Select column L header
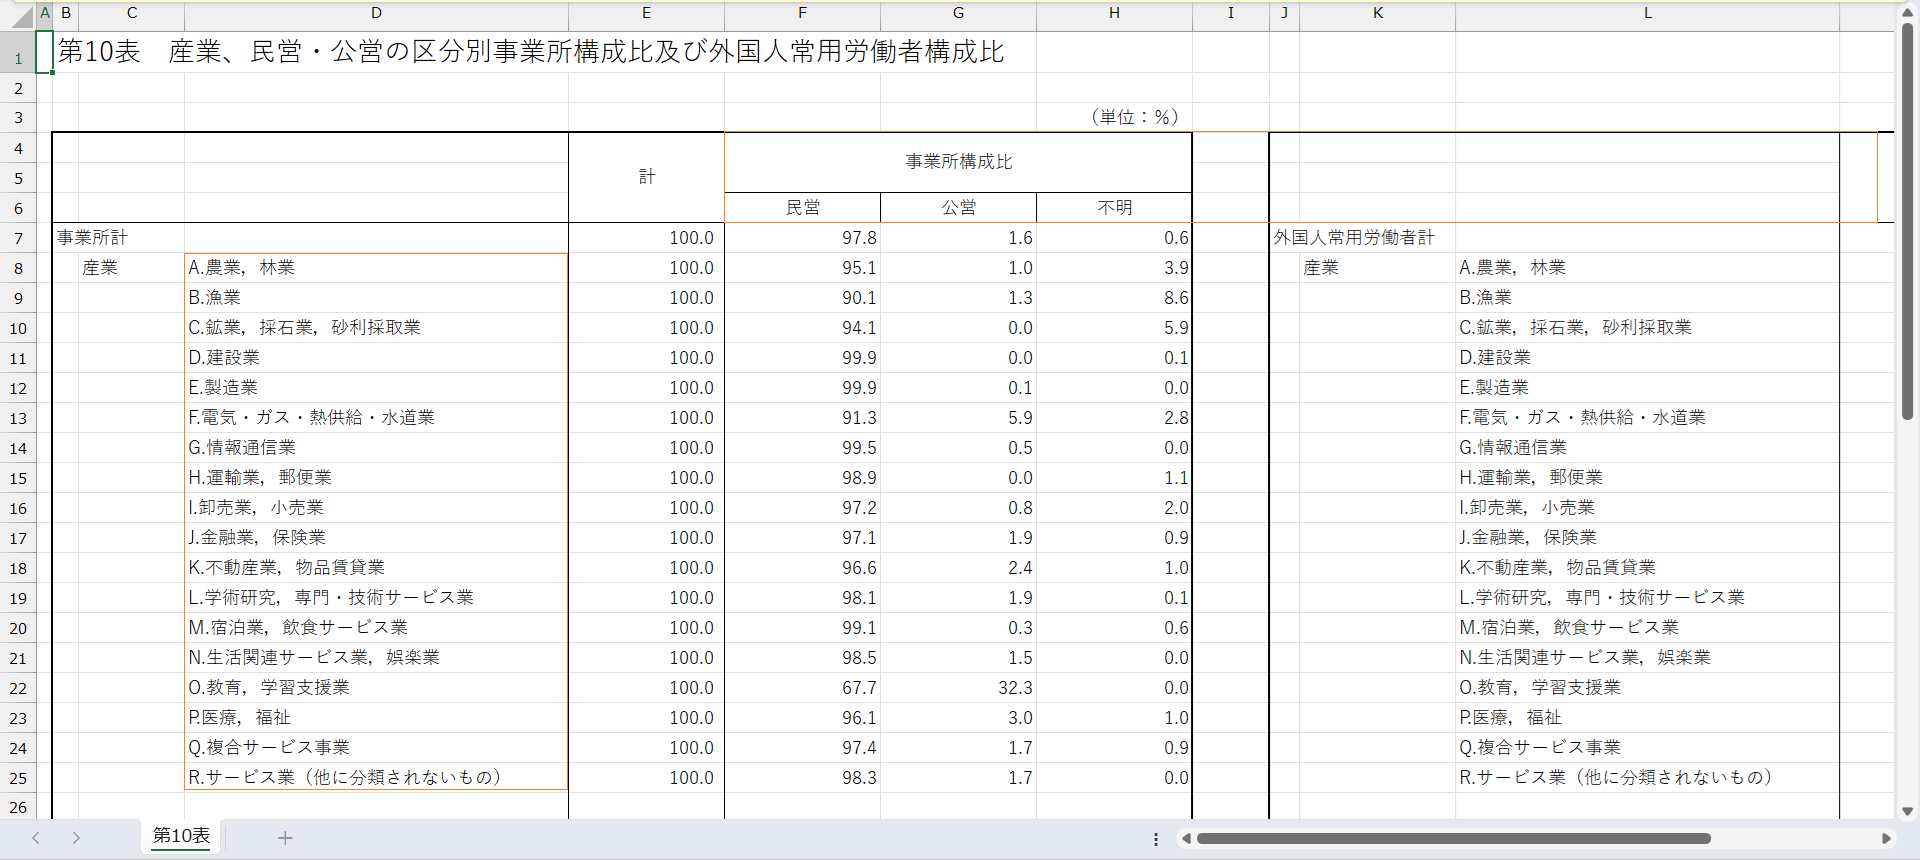Viewport: 1920px width, 860px height. coord(1647,13)
